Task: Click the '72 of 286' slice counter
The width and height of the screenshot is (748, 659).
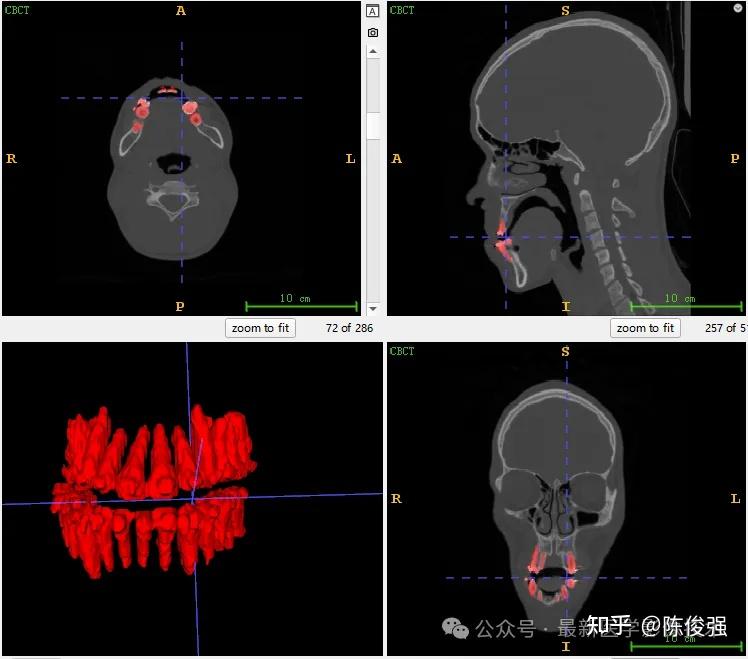Action: pyautogui.click(x=349, y=328)
